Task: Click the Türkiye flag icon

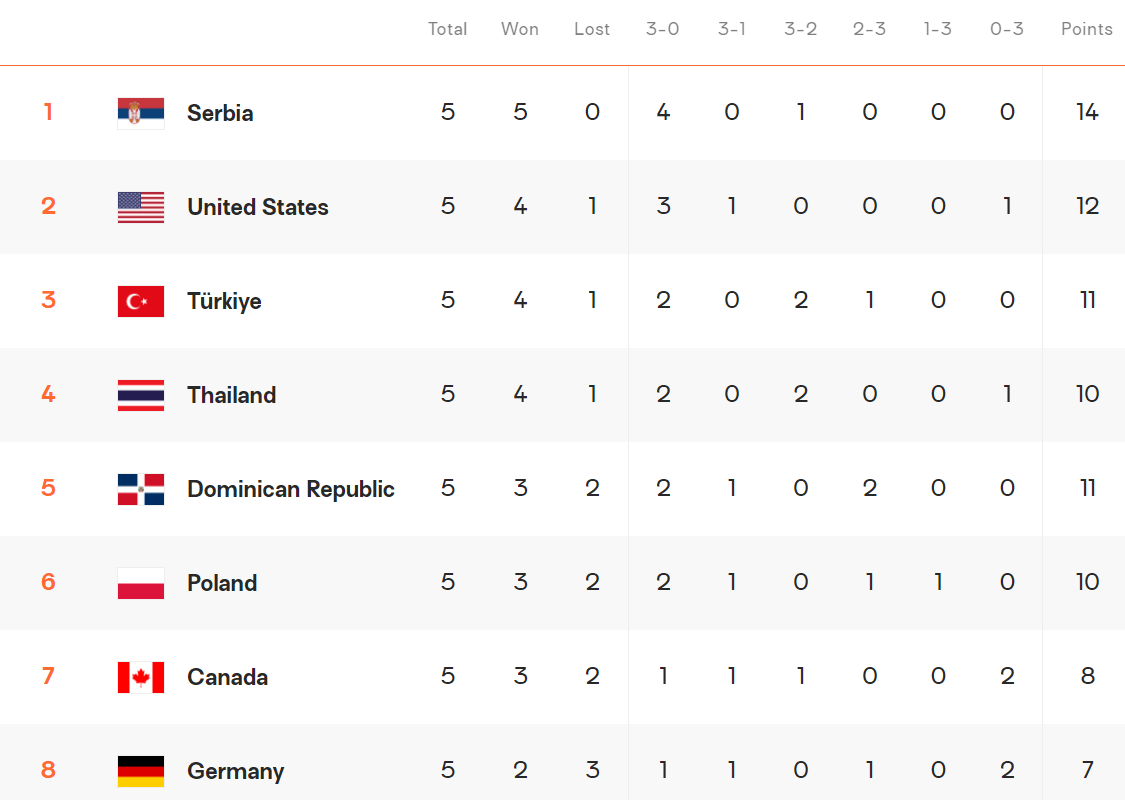Action: (x=141, y=301)
